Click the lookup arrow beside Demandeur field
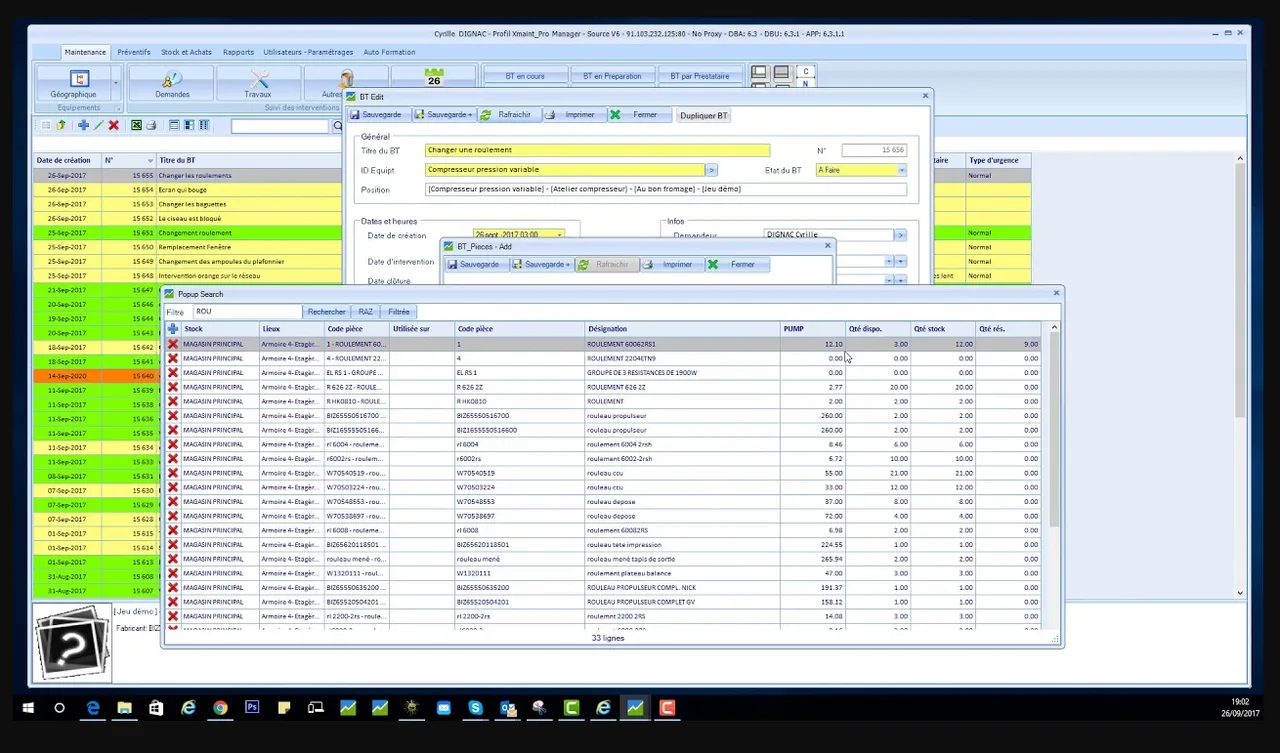This screenshot has height=753, width=1280. (x=900, y=235)
